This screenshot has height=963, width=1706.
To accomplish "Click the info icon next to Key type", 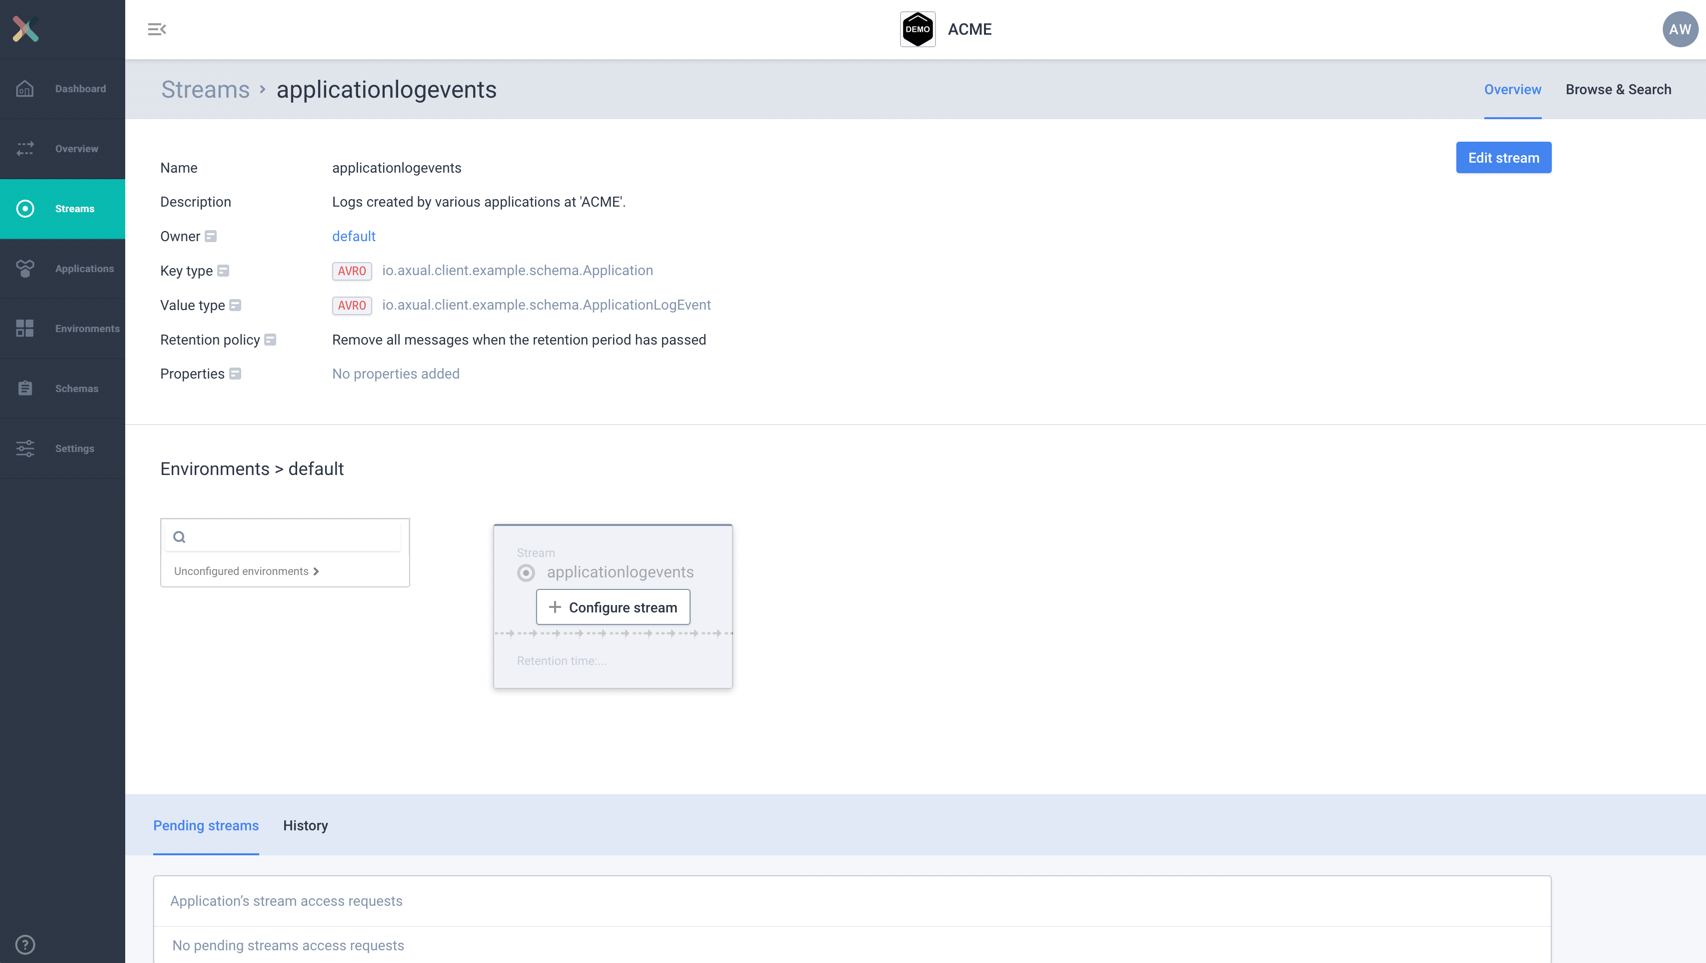I will [223, 271].
